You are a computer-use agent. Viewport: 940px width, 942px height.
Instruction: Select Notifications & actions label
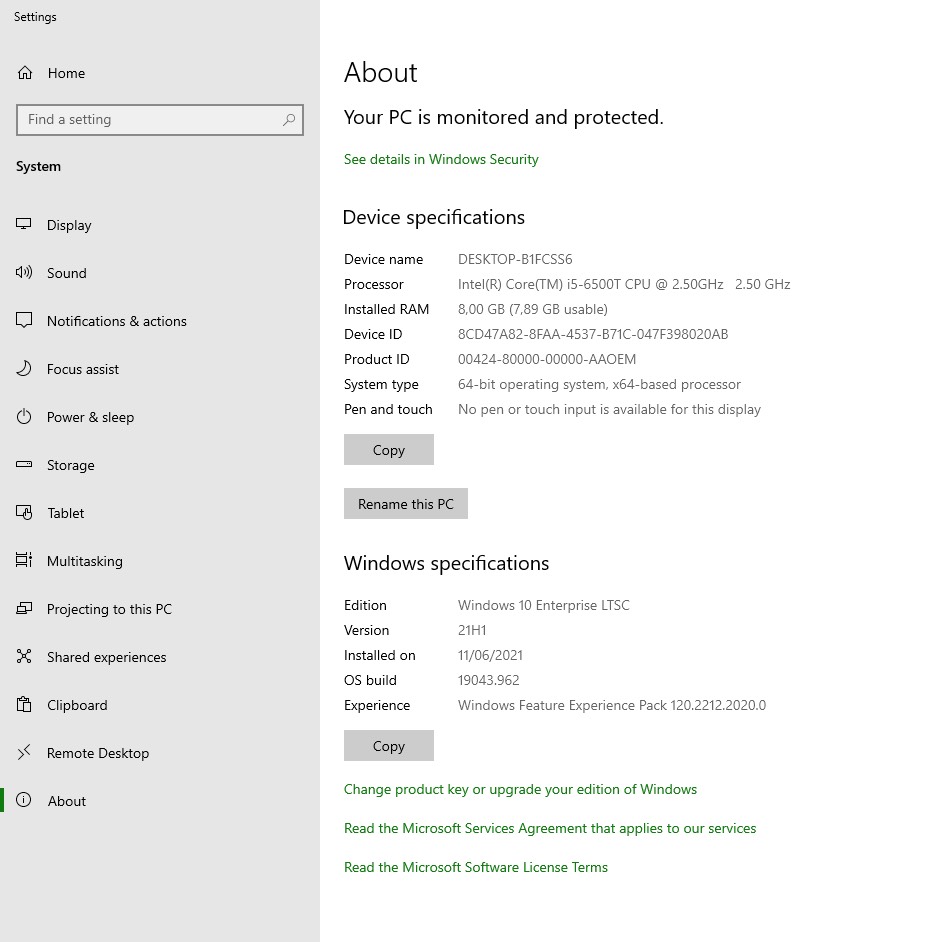pos(117,321)
